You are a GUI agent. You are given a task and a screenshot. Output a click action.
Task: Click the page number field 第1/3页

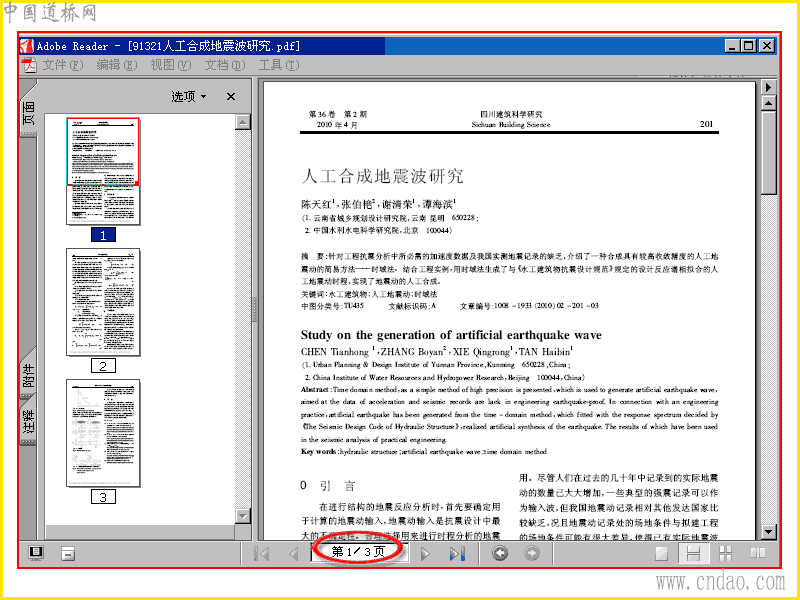(x=358, y=552)
